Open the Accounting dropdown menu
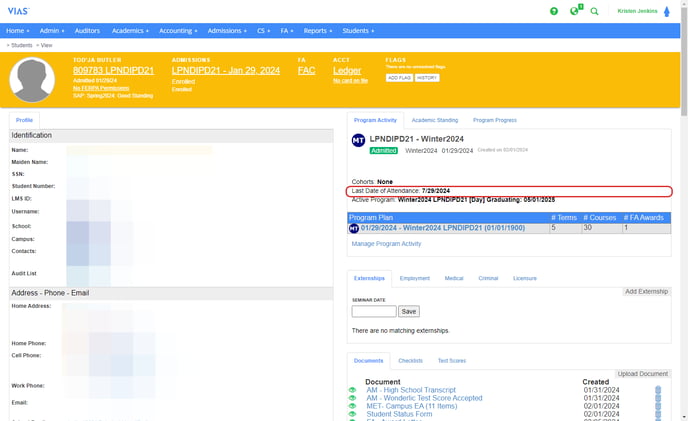Viewport: 688px width, 421px height. click(x=179, y=31)
